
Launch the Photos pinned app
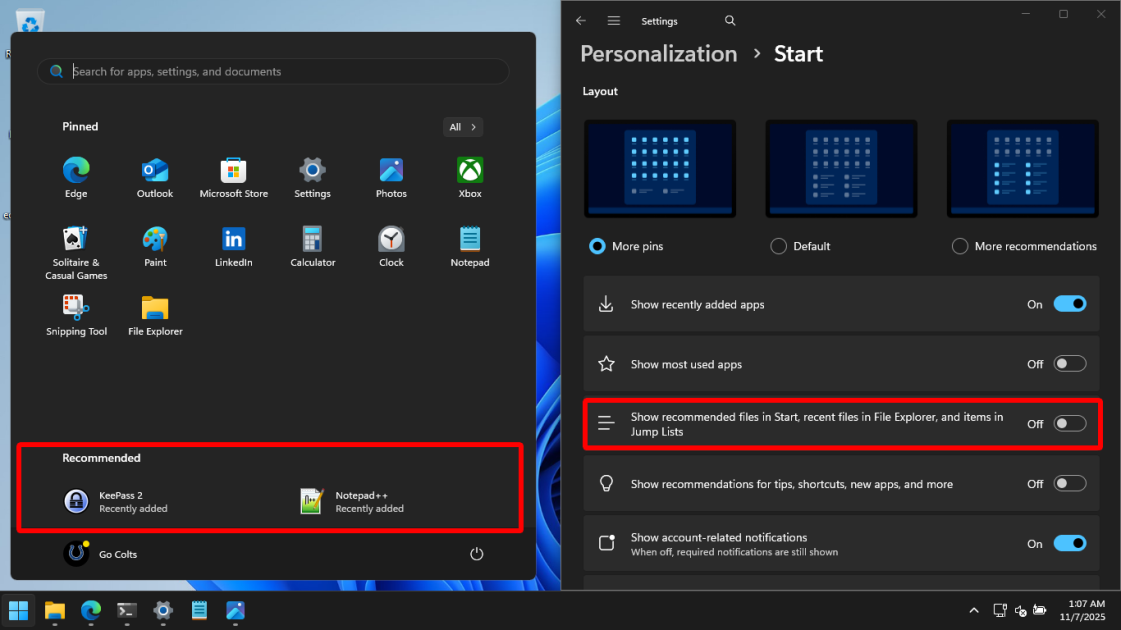[391, 177]
